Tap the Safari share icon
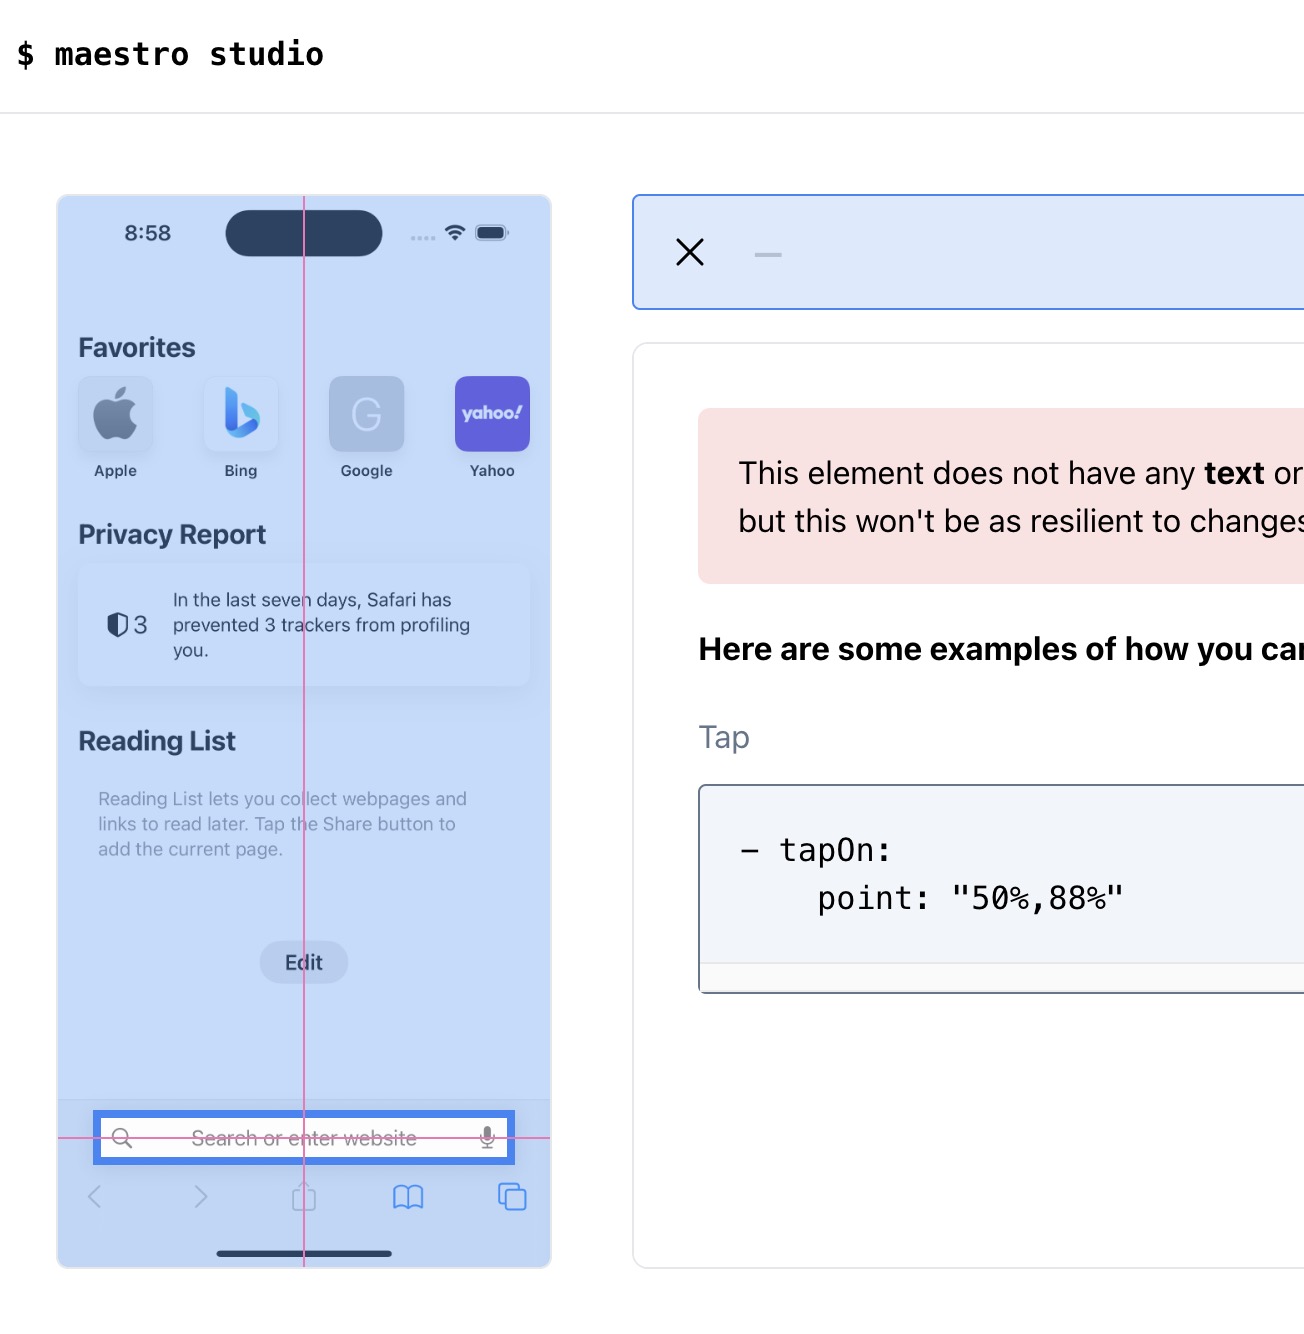 click(x=304, y=1196)
